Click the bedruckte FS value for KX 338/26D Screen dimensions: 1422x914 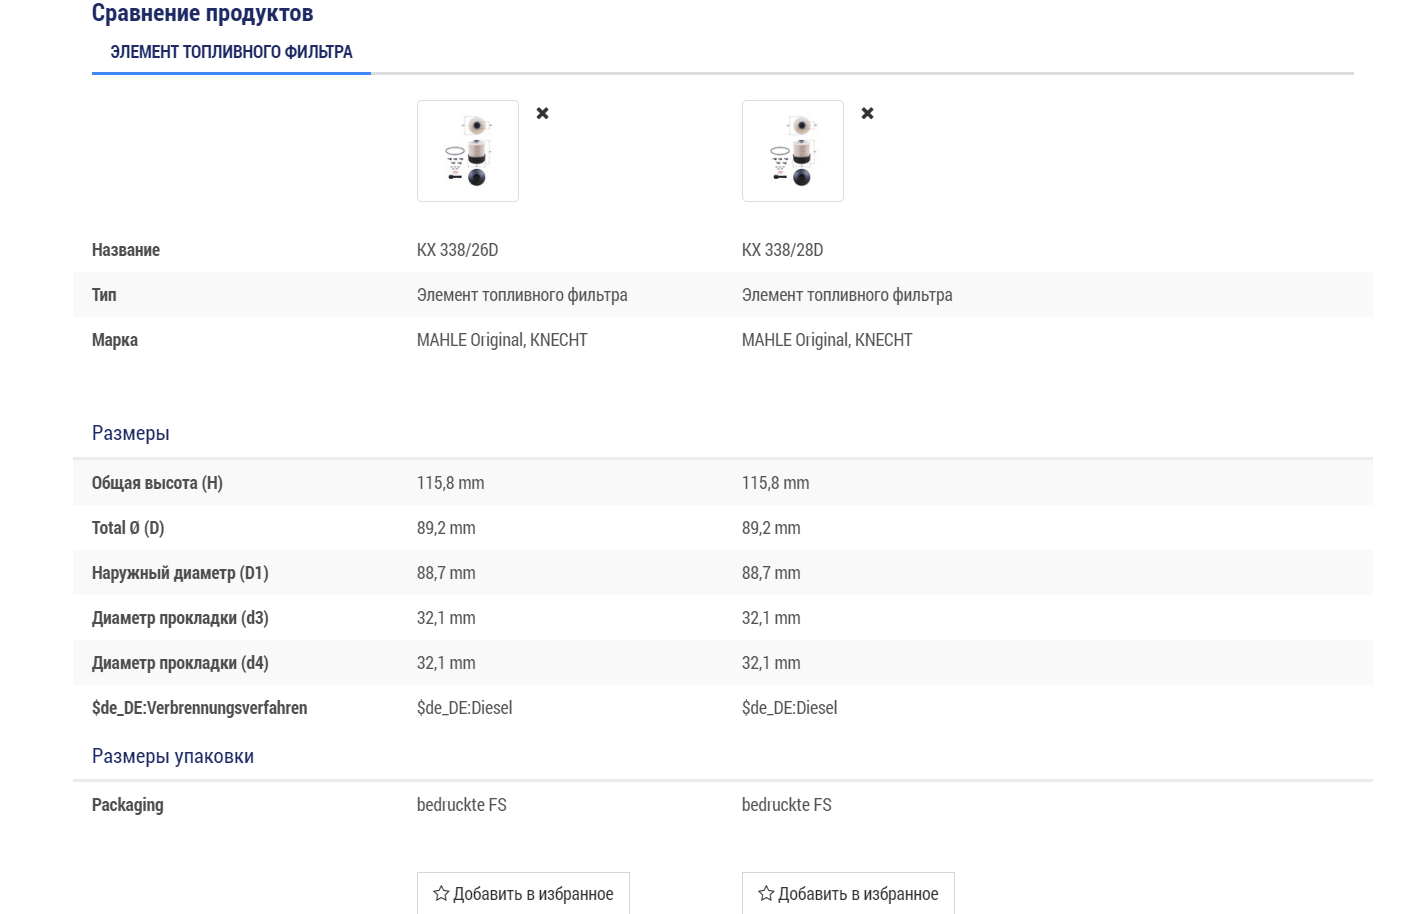(x=462, y=805)
